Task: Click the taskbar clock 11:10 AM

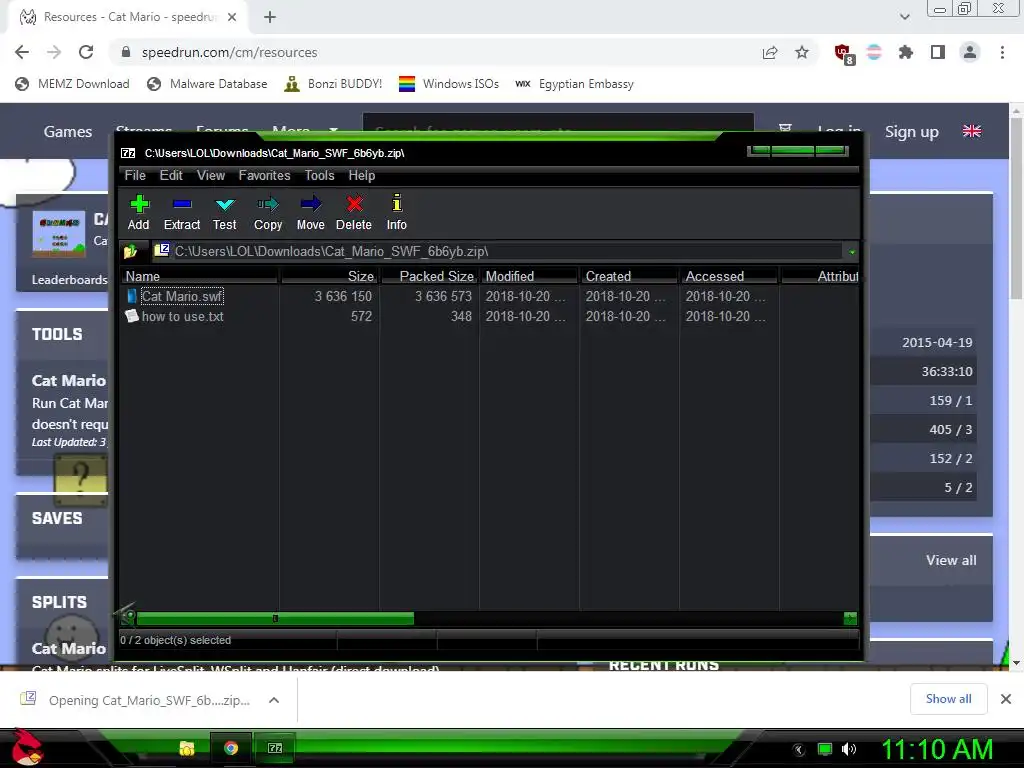Action: 937,749
